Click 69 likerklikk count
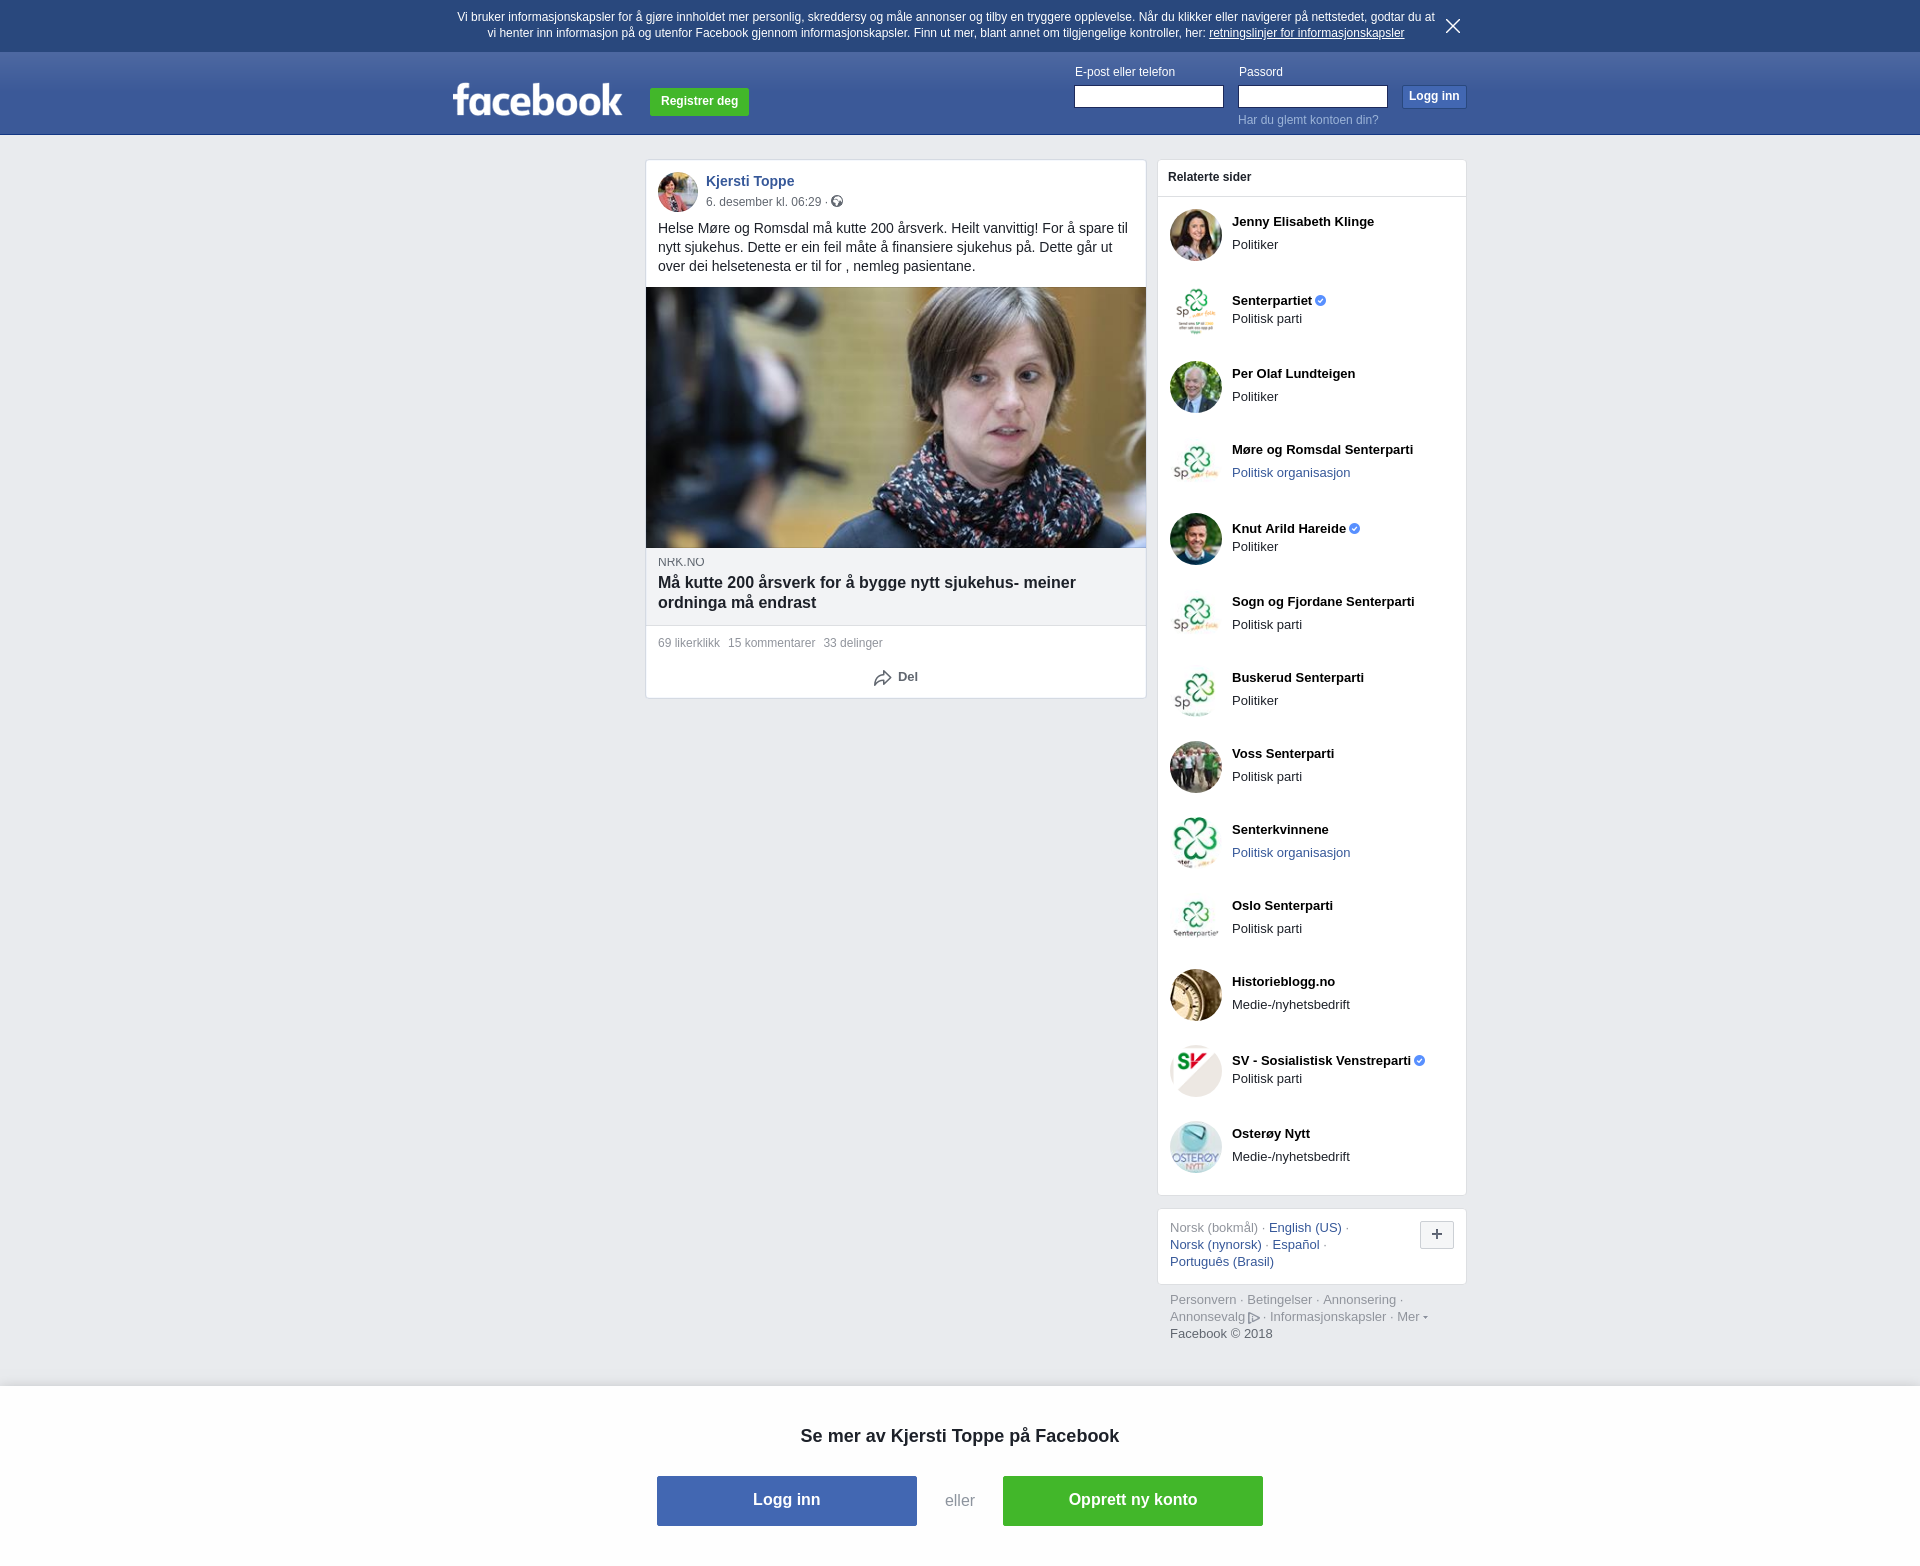1920x1566 pixels. (689, 643)
